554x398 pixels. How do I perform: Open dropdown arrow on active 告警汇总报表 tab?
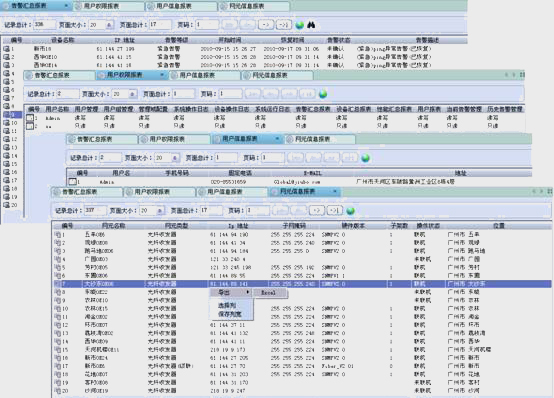pyautogui.click(x=66, y=6)
